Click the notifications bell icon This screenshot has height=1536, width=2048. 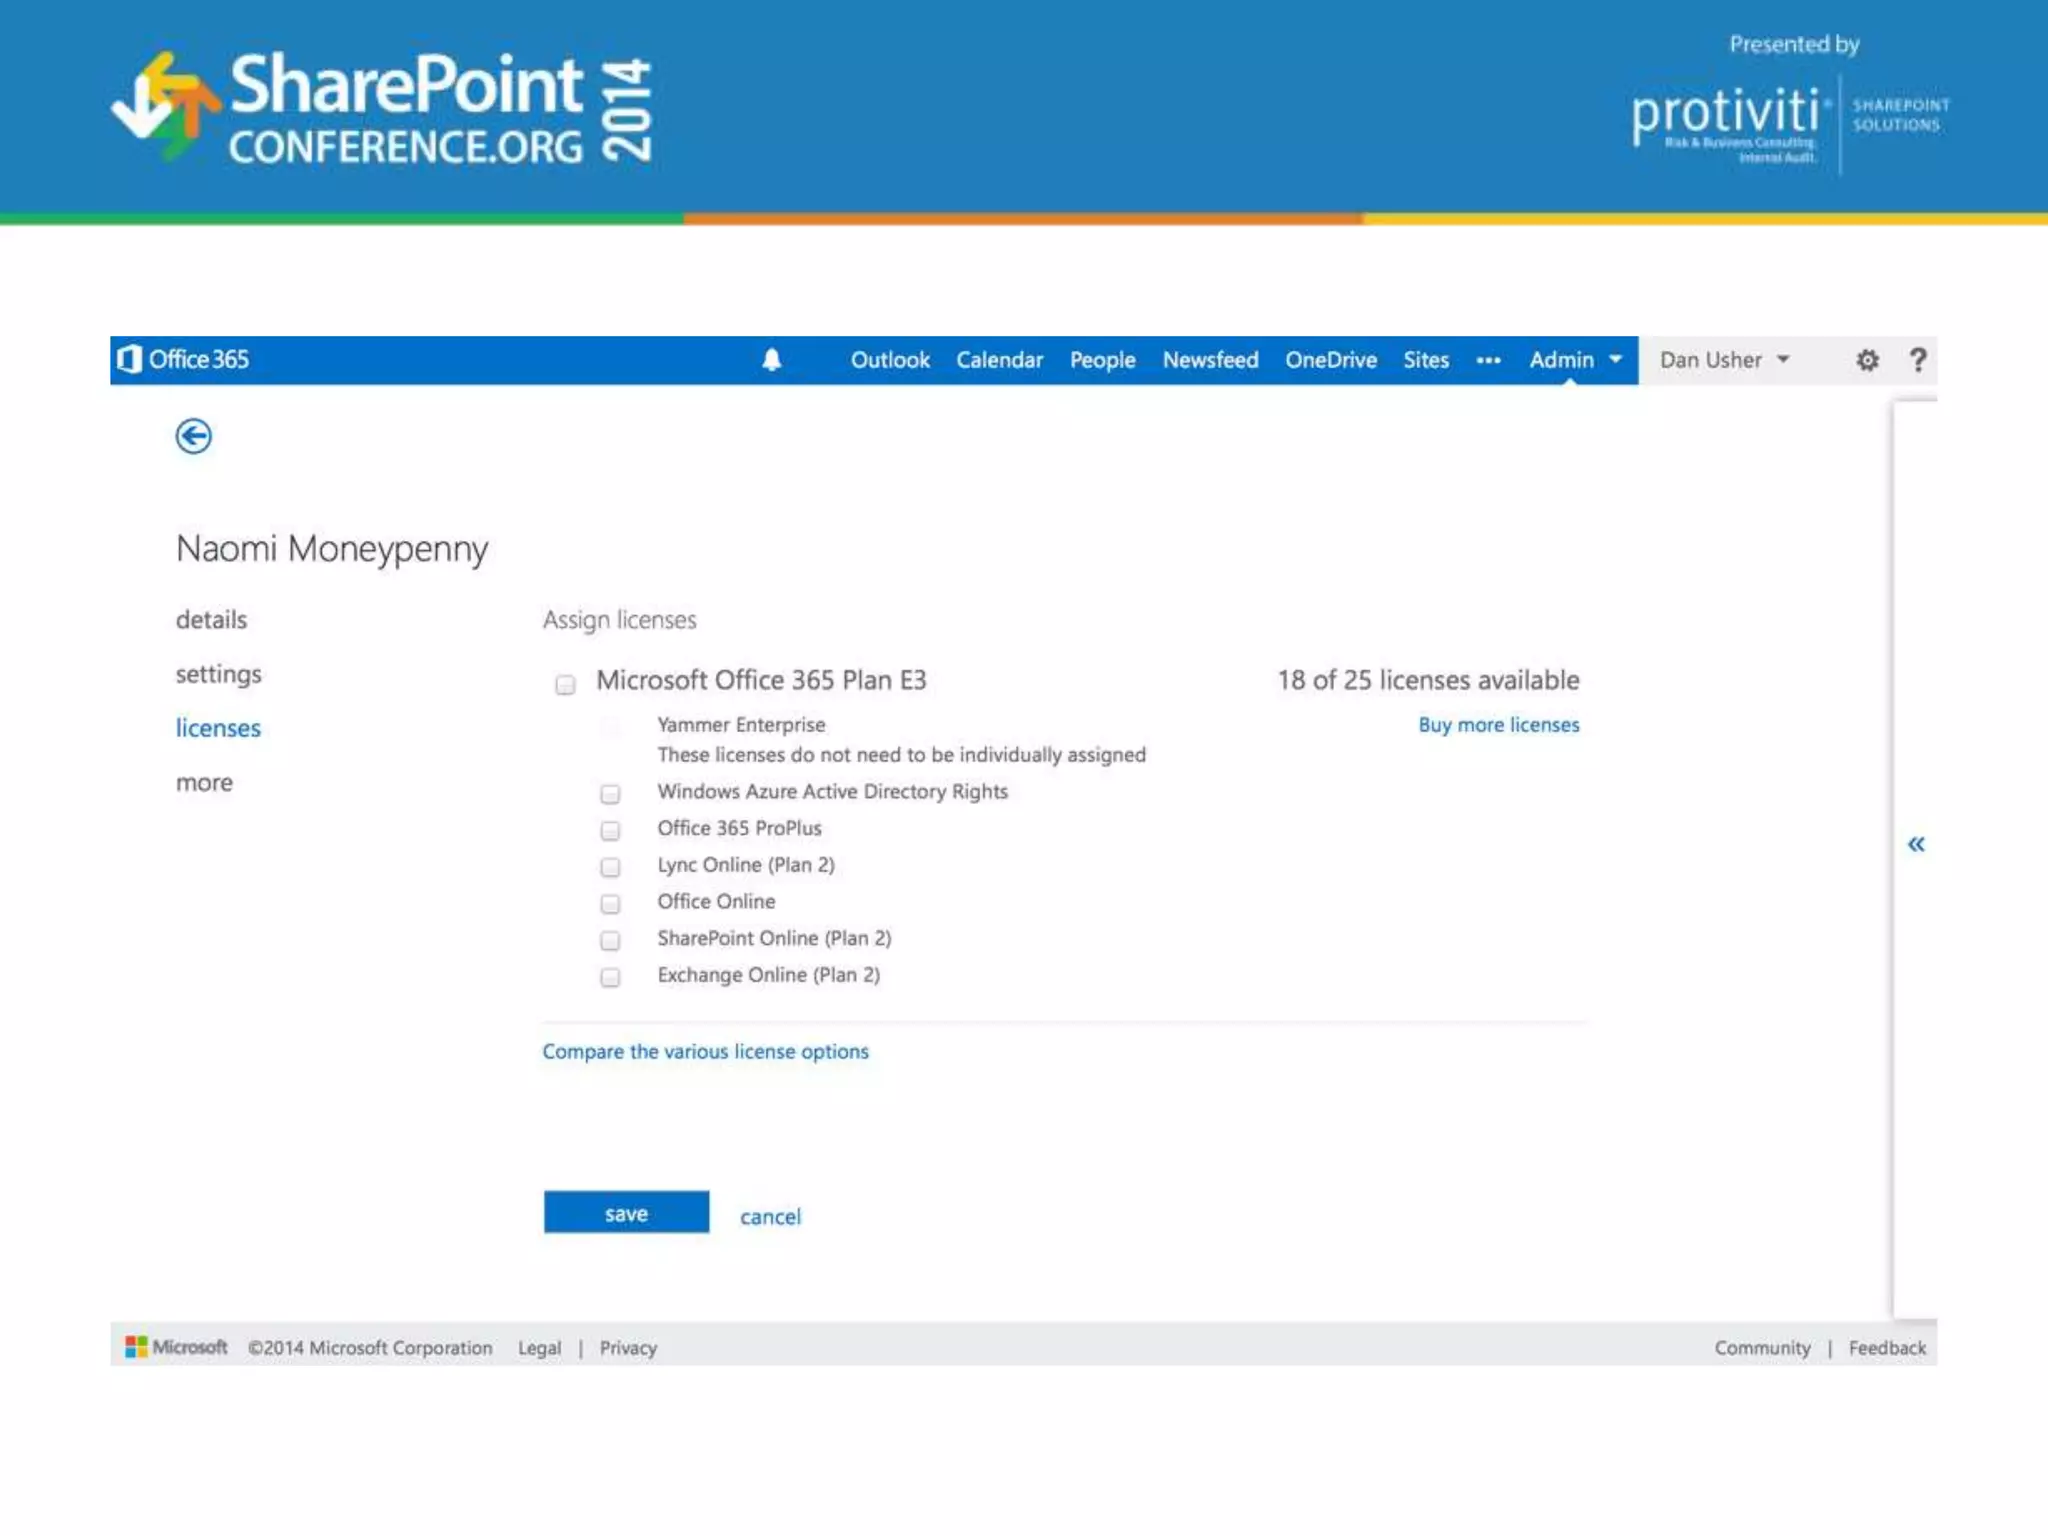[x=771, y=360]
